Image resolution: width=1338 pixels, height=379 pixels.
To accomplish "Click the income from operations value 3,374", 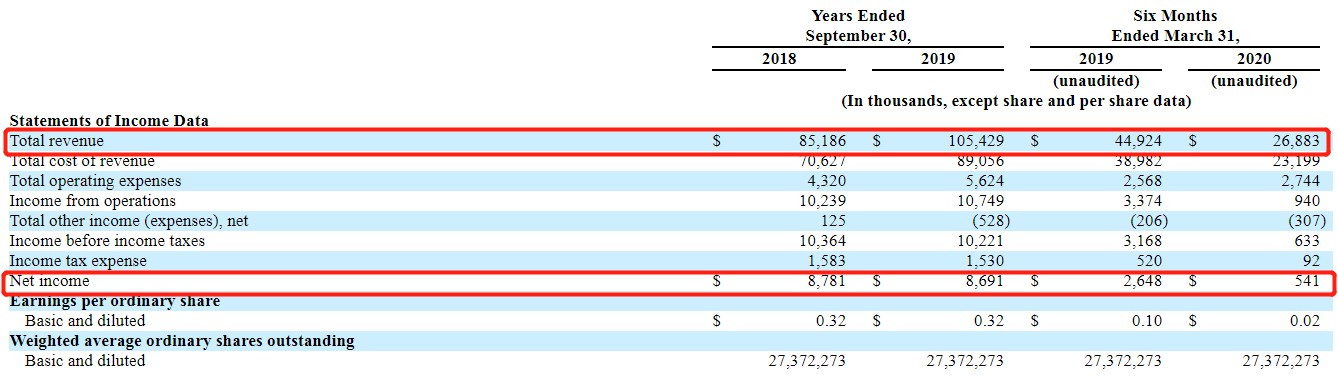I will click(x=1141, y=201).
